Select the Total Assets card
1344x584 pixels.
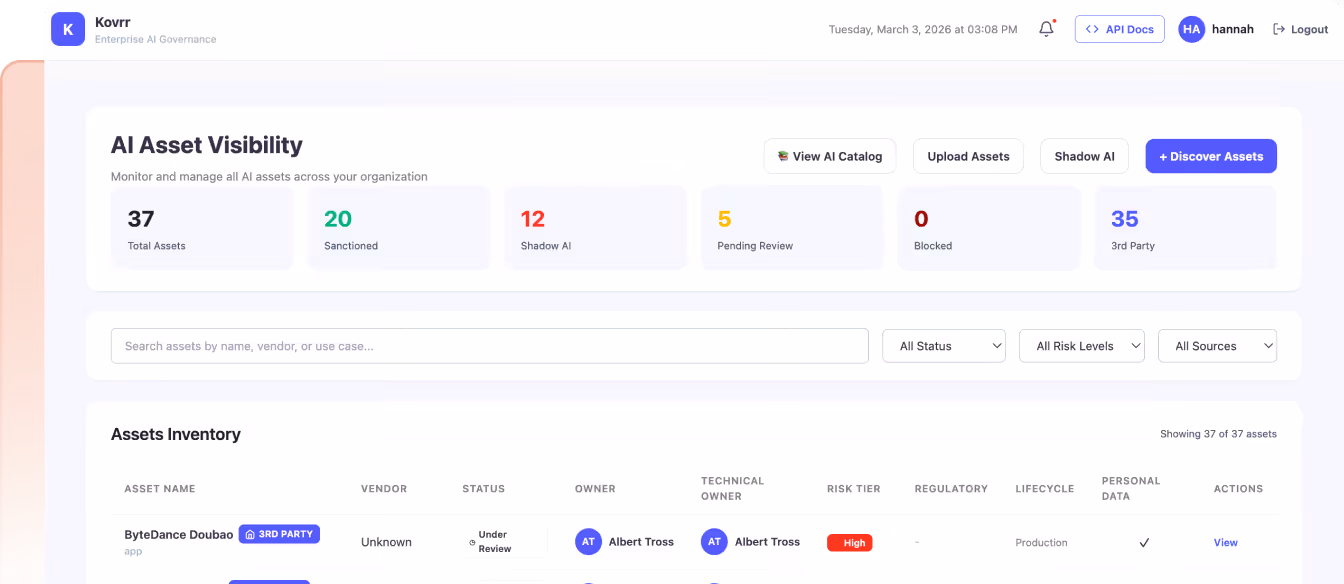[x=202, y=228]
